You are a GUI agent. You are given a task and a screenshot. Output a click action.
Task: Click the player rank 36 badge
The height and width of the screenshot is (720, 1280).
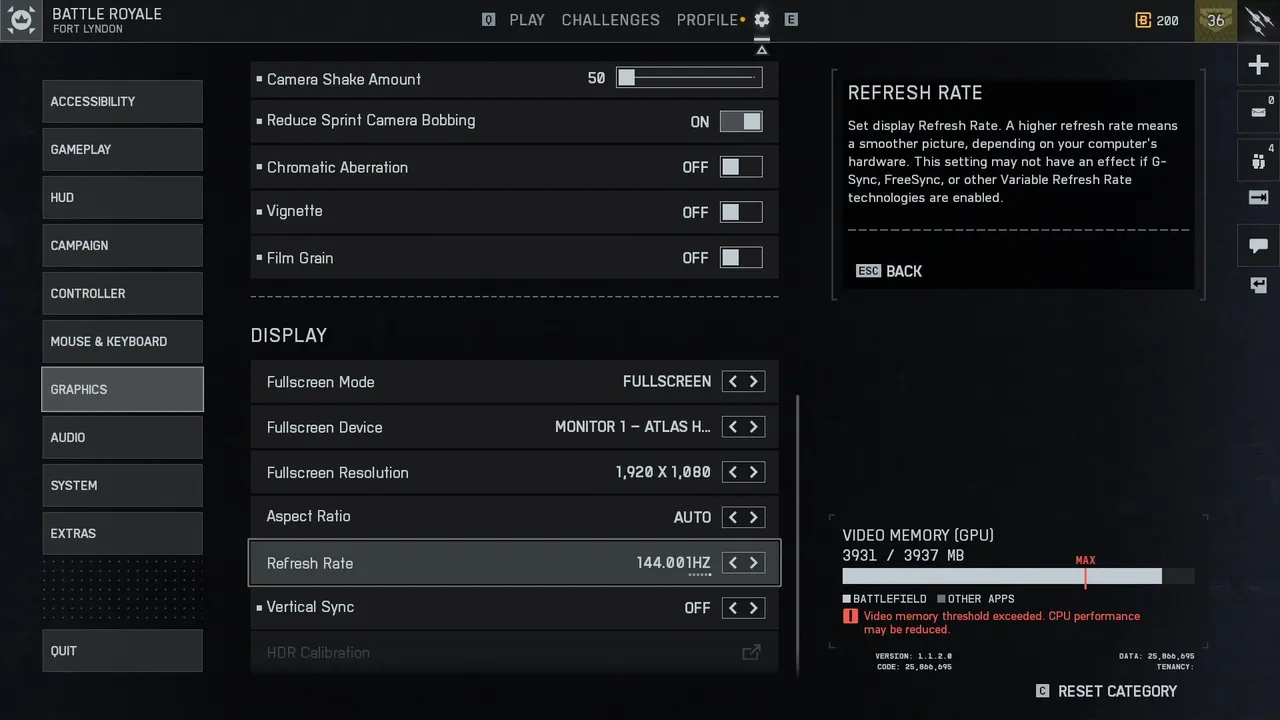coord(1215,21)
